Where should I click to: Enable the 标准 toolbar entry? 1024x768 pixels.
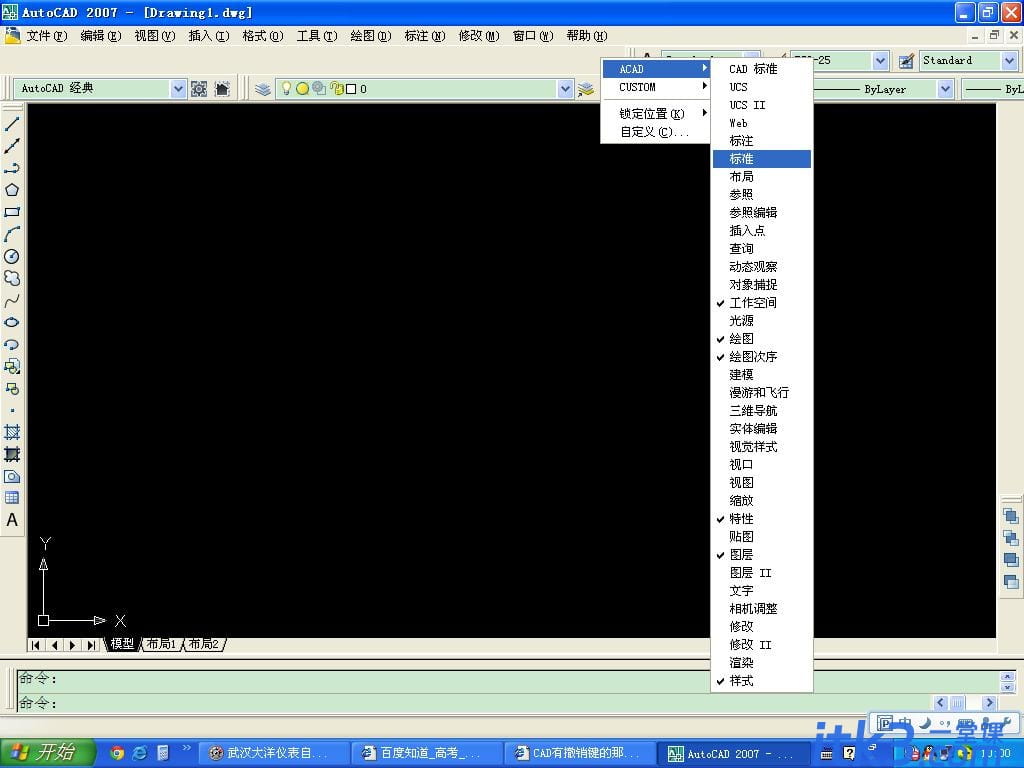click(761, 159)
